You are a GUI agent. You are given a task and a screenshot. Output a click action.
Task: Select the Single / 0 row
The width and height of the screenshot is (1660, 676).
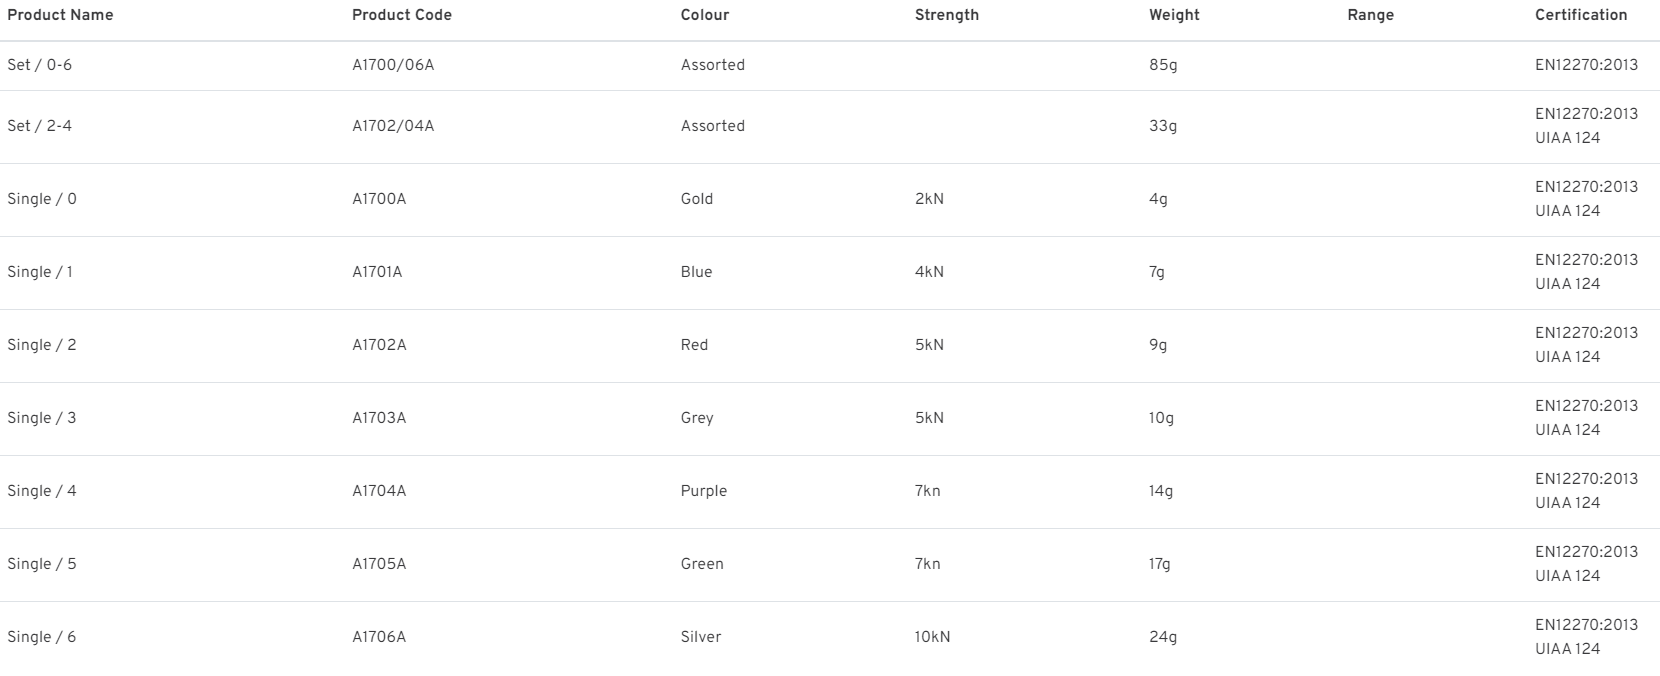tap(830, 199)
